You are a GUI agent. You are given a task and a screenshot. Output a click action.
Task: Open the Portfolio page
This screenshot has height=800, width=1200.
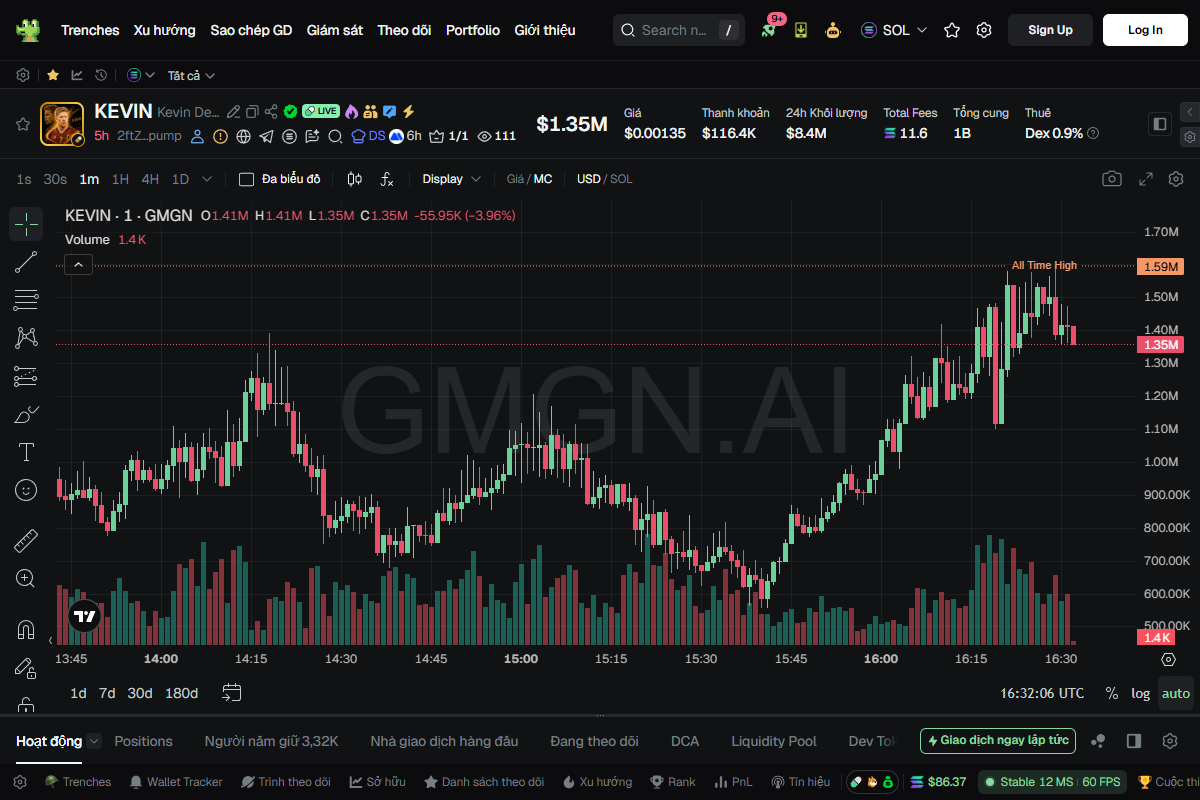[473, 30]
